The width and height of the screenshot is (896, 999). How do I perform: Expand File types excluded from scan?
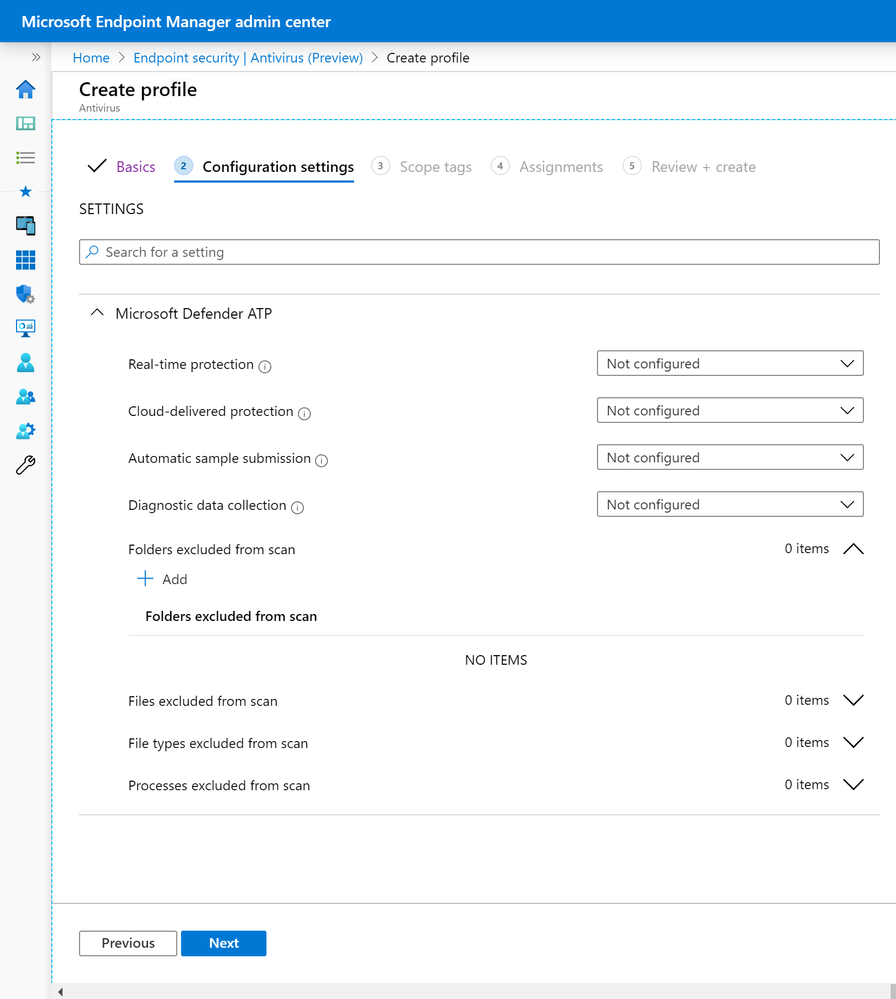(x=853, y=742)
